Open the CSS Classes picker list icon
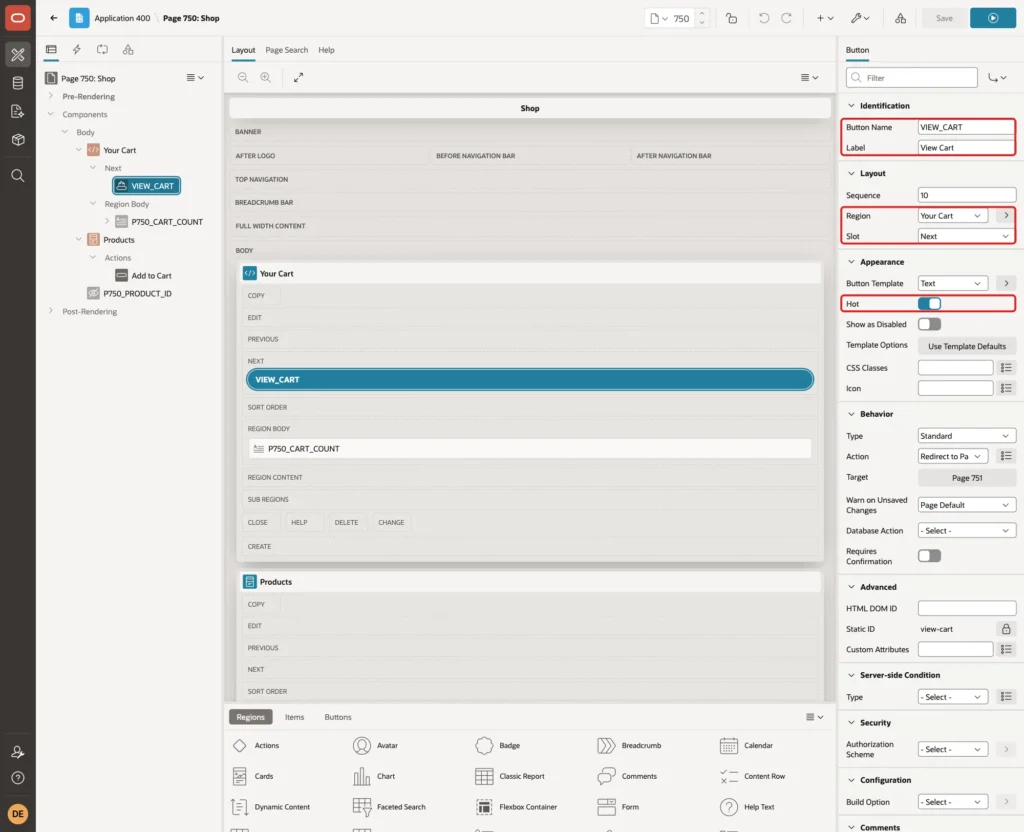This screenshot has width=1024, height=832. (x=1006, y=368)
